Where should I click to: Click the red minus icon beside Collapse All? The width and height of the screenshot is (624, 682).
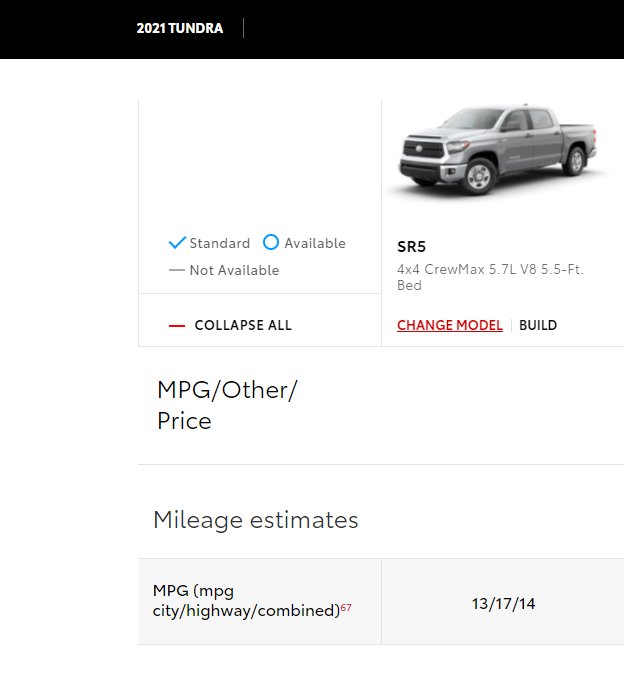(x=177, y=325)
